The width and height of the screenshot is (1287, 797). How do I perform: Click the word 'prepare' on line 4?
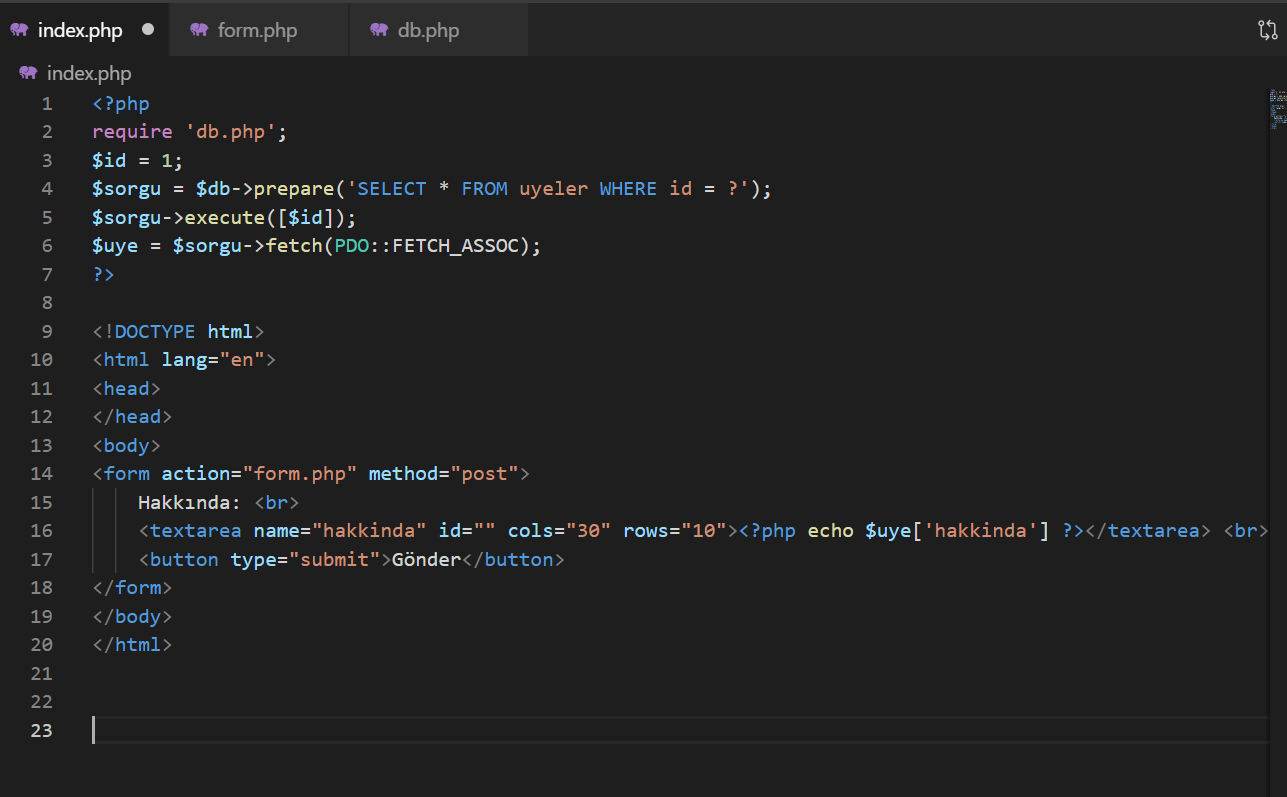(x=294, y=189)
